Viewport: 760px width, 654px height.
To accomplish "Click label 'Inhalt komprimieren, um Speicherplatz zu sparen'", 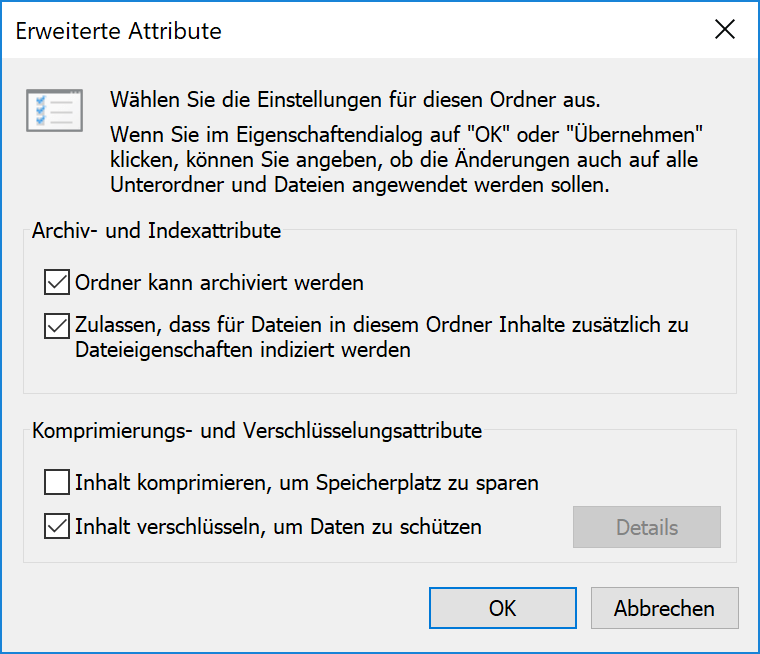I will point(307,483).
